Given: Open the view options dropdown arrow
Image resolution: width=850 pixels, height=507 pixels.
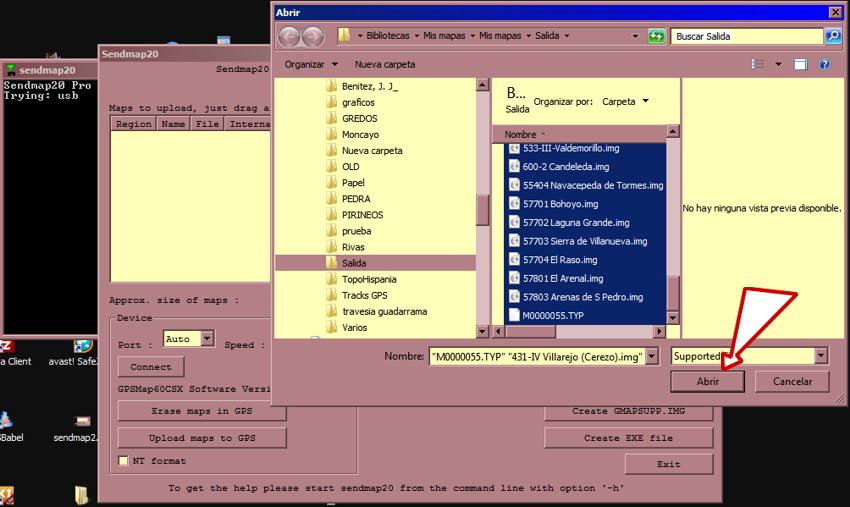Looking at the screenshot, I should pos(778,64).
